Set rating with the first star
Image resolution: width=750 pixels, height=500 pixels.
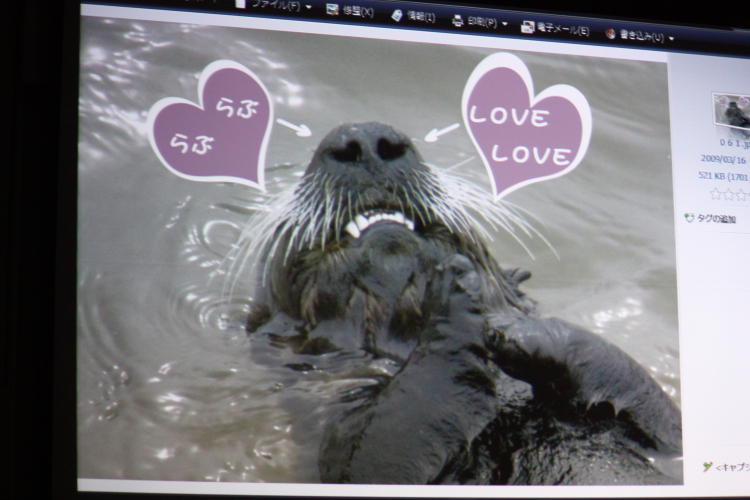tap(716, 194)
